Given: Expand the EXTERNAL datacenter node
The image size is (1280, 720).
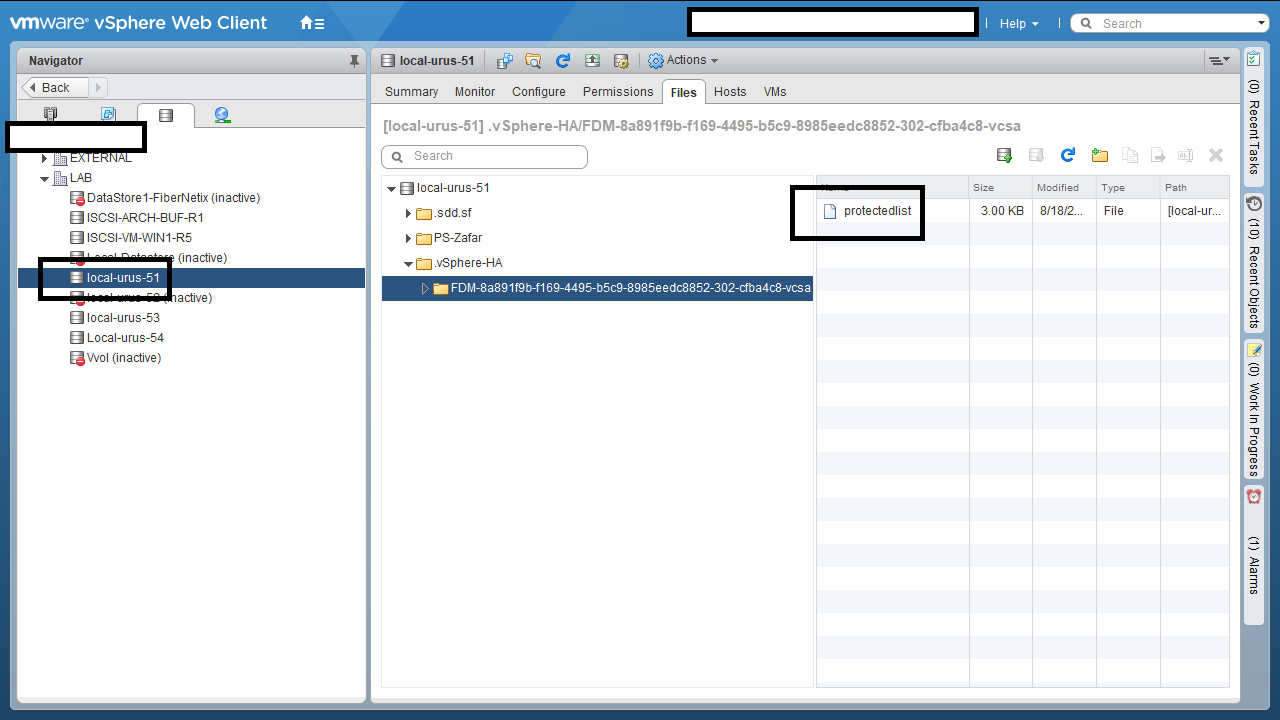Looking at the screenshot, I should [44, 158].
